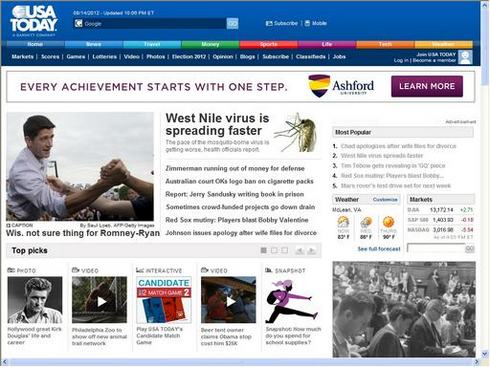The height and width of the screenshot is (367, 490).
Task: Open the school supplies Snapshot graphic
Action: pyautogui.click(x=292, y=301)
